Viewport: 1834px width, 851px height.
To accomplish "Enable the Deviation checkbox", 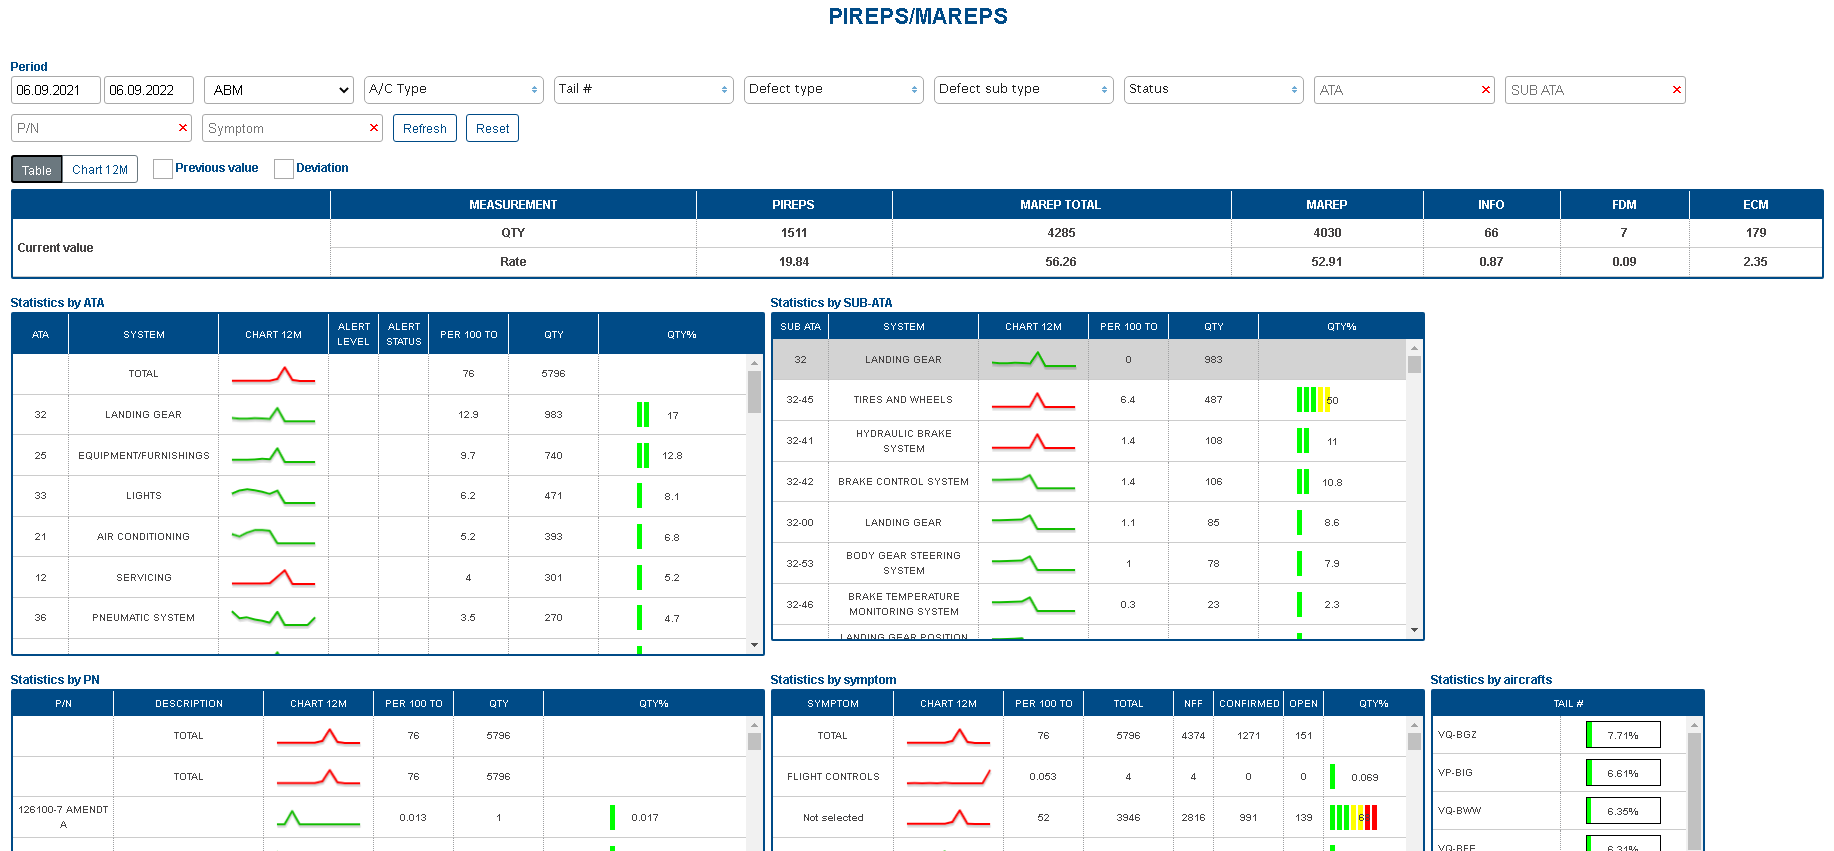I will coord(284,169).
